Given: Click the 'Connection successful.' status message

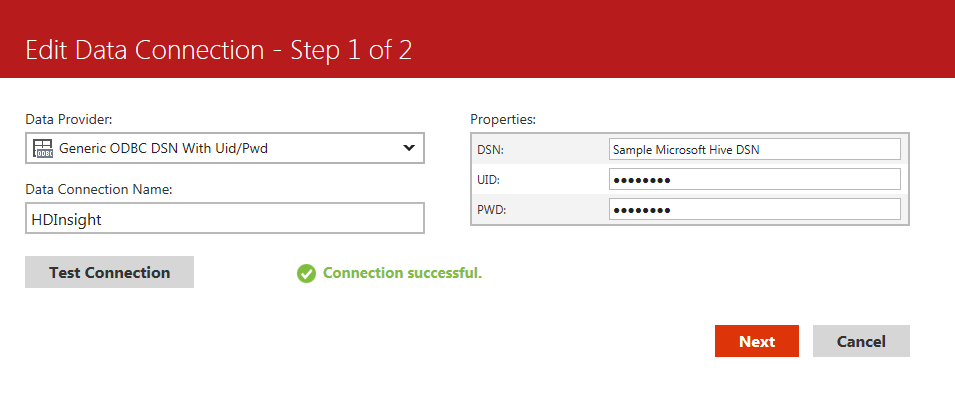Looking at the screenshot, I should tap(402, 273).
